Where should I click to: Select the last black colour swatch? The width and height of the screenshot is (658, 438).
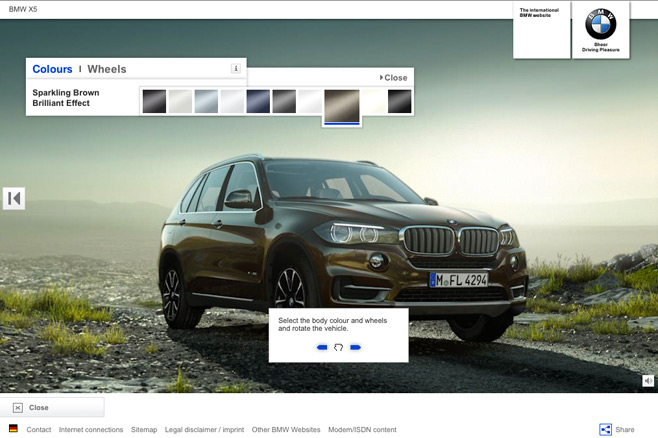tap(400, 101)
